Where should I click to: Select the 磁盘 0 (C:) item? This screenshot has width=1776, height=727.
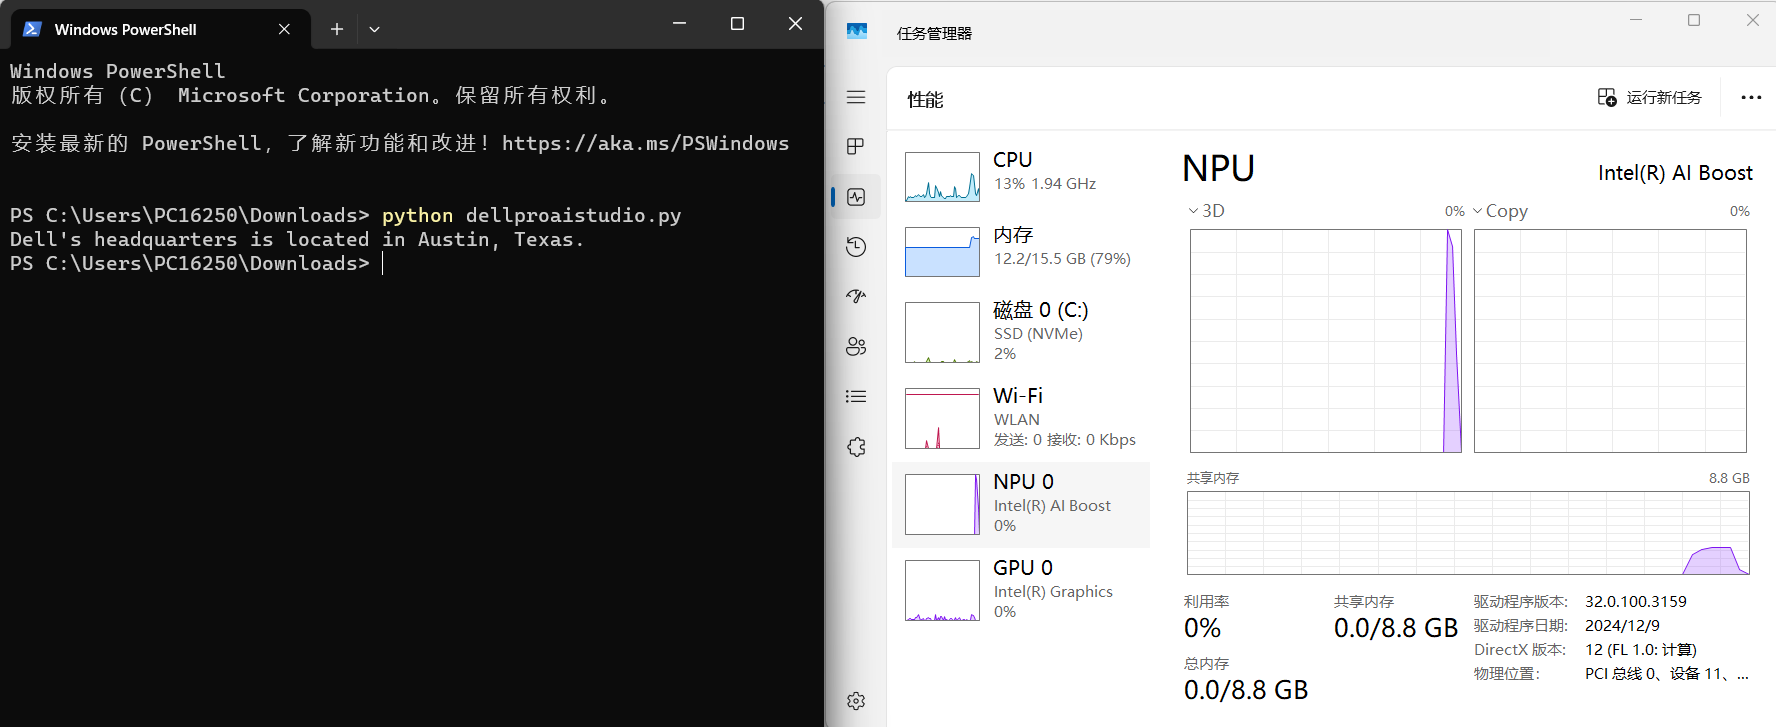[1021, 331]
